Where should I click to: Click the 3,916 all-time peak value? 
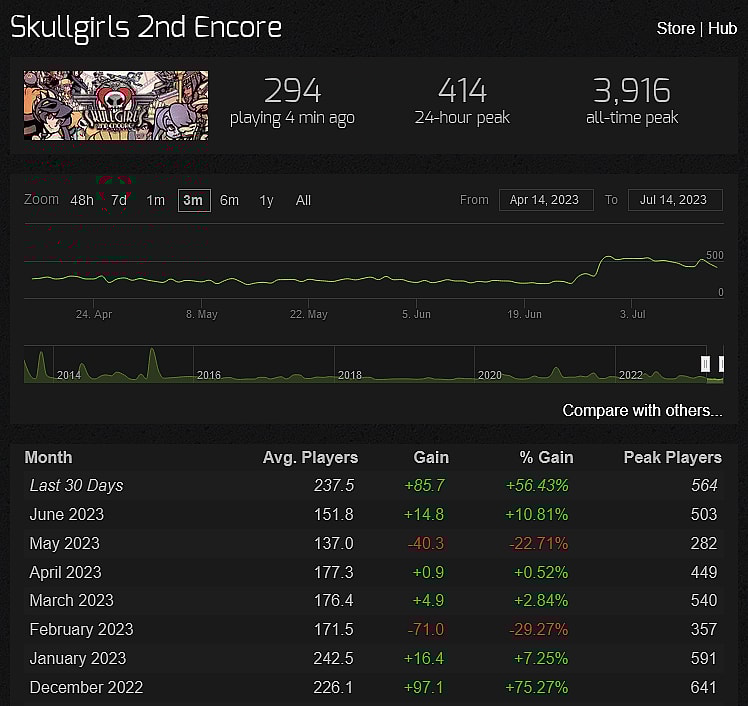click(x=632, y=91)
